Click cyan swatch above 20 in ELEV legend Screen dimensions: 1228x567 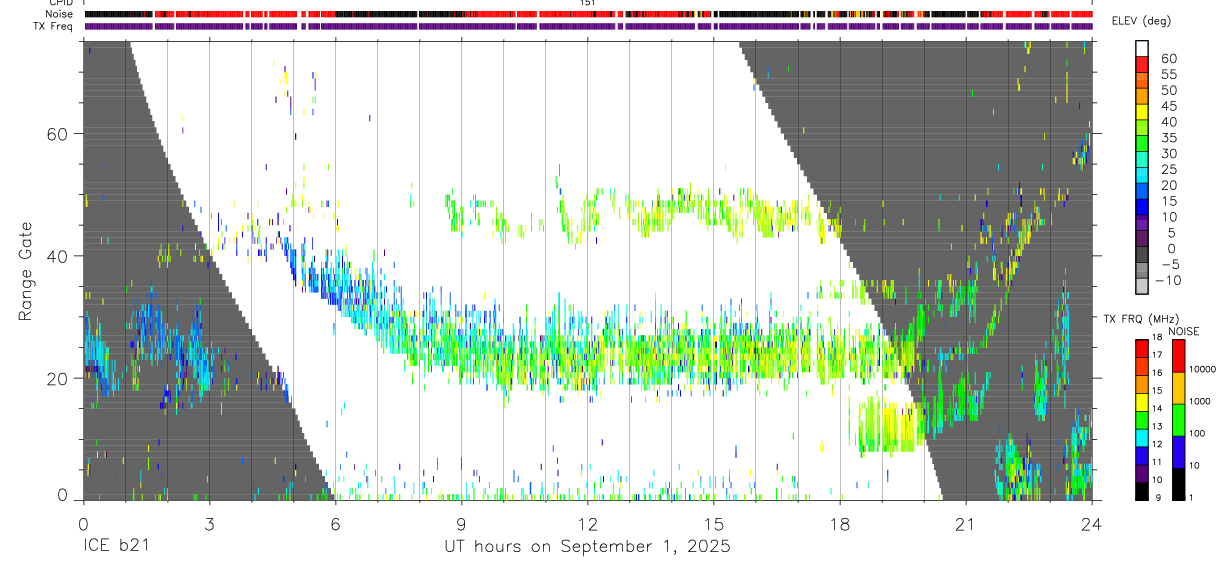point(1142,177)
